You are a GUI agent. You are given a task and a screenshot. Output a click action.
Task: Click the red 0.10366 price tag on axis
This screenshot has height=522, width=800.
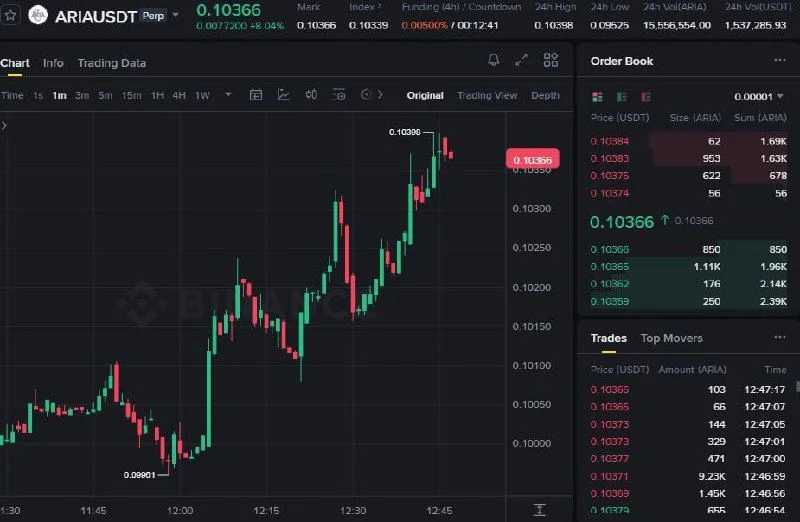pyautogui.click(x=533, y=160)
